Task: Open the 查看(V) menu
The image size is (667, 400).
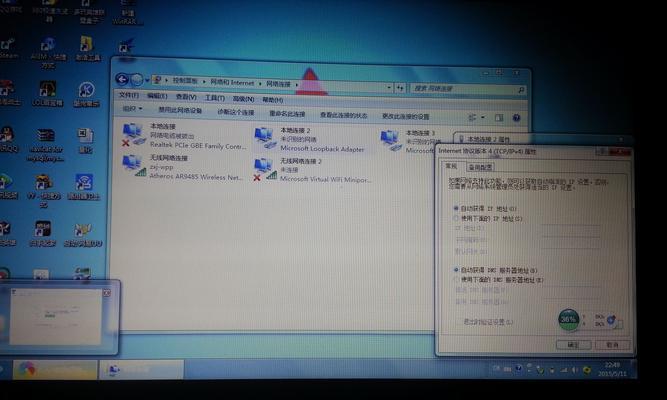Action: 186,97
